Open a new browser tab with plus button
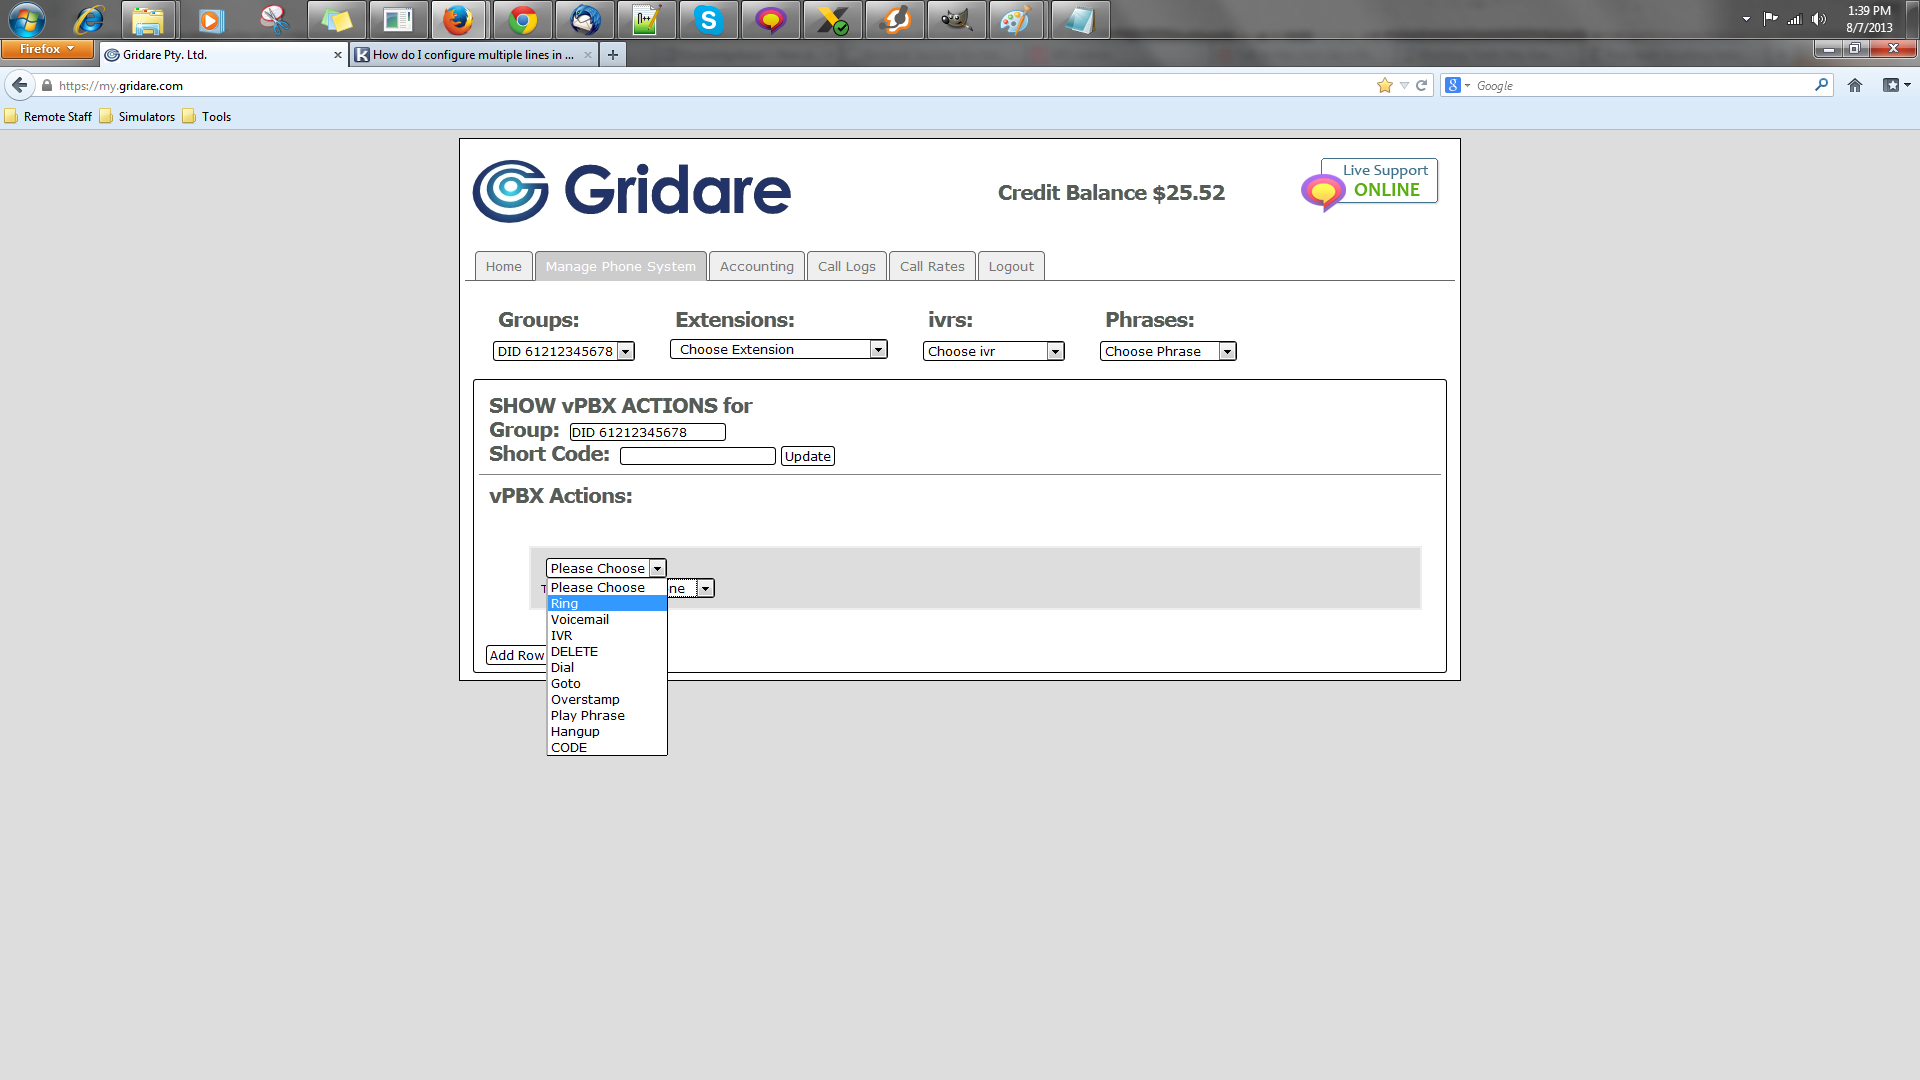Screen dimensions: 1920x1080 coord(612,55)
